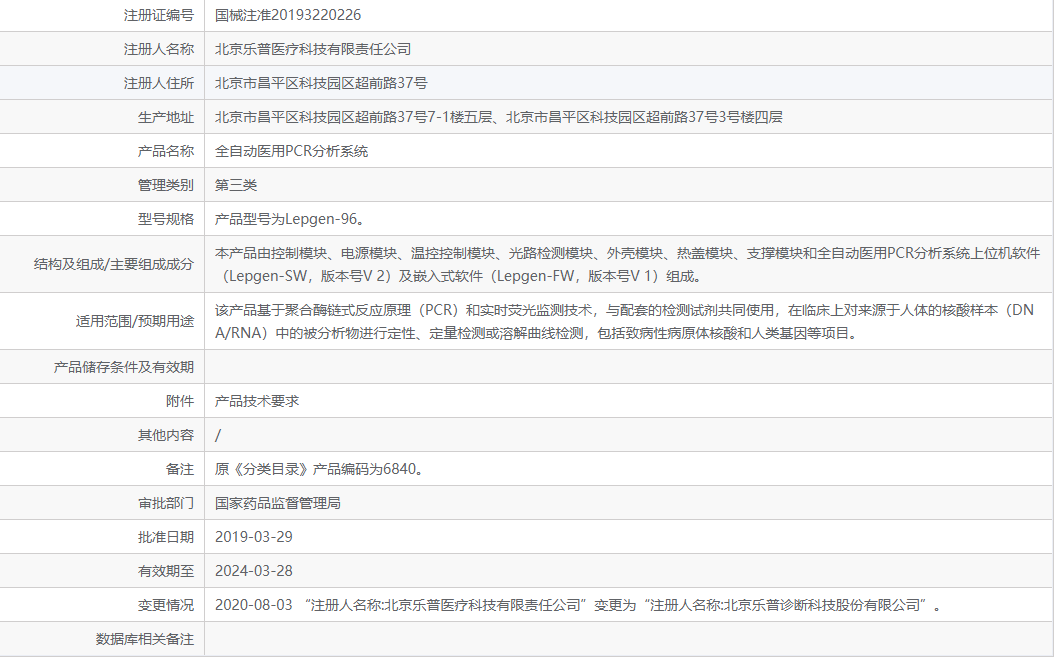
Task: Select 原《分类目录》产品编码为6840 remark
Action: [x=321, y=469]
